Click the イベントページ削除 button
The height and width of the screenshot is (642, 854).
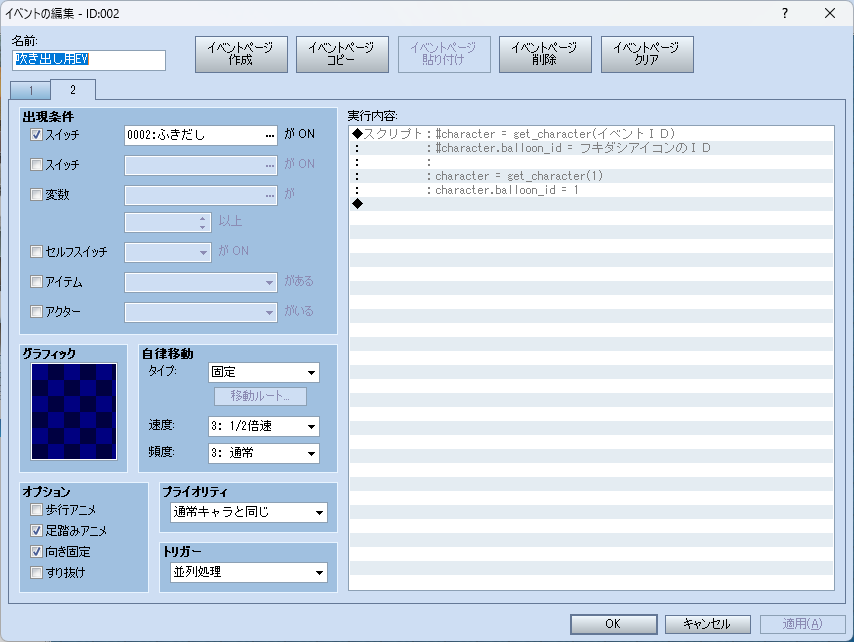tap(545, 54)
